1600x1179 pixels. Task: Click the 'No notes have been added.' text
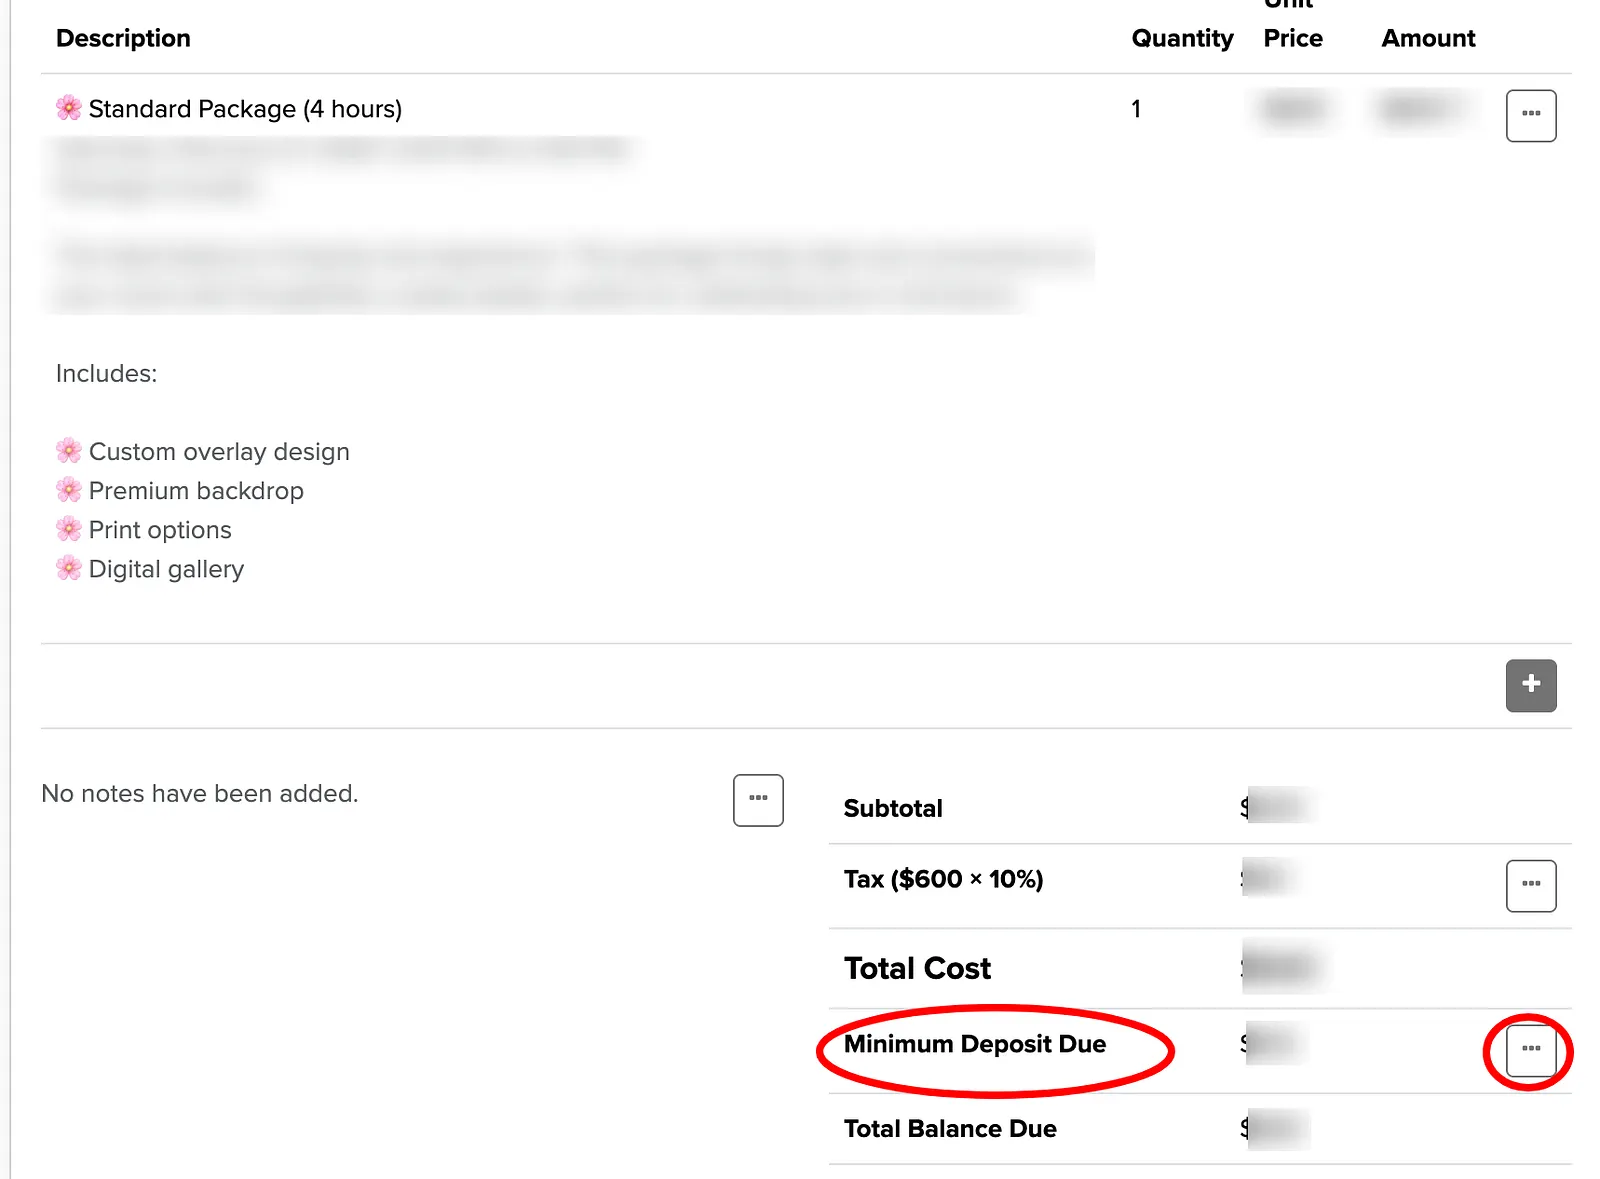coord(200,794)
